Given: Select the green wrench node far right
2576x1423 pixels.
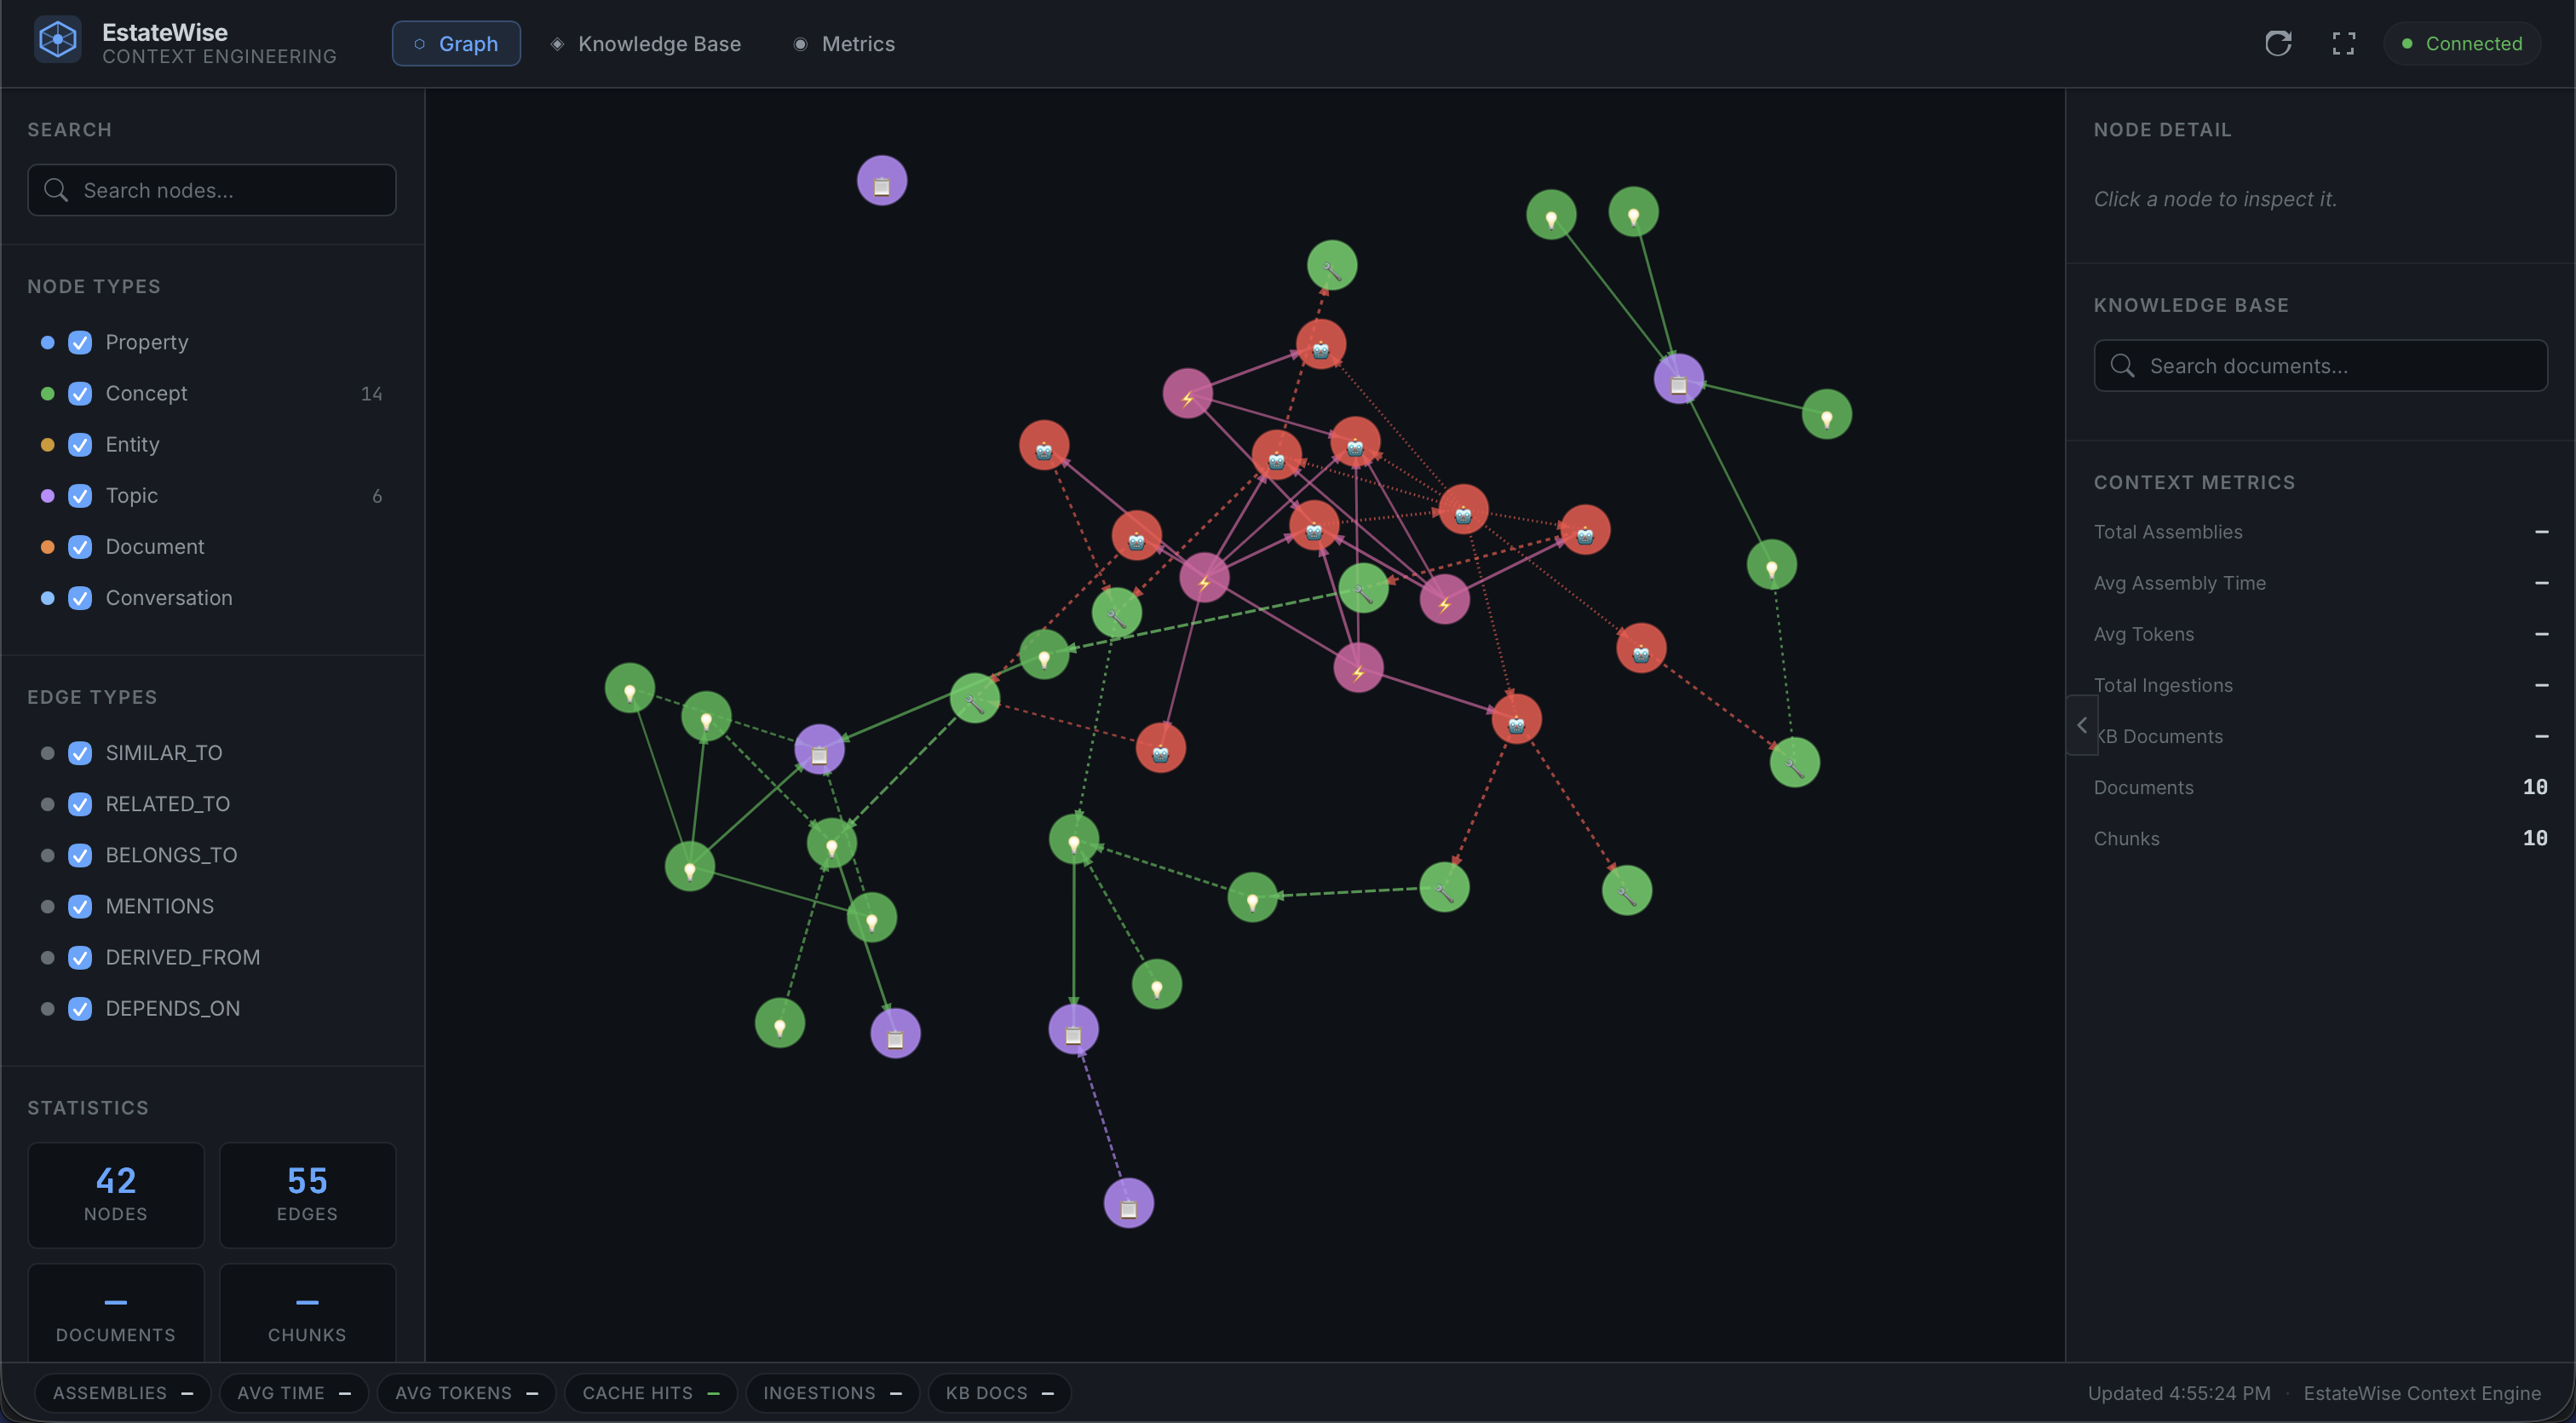Looking at the screenshot, I should tap(1795, 763).
